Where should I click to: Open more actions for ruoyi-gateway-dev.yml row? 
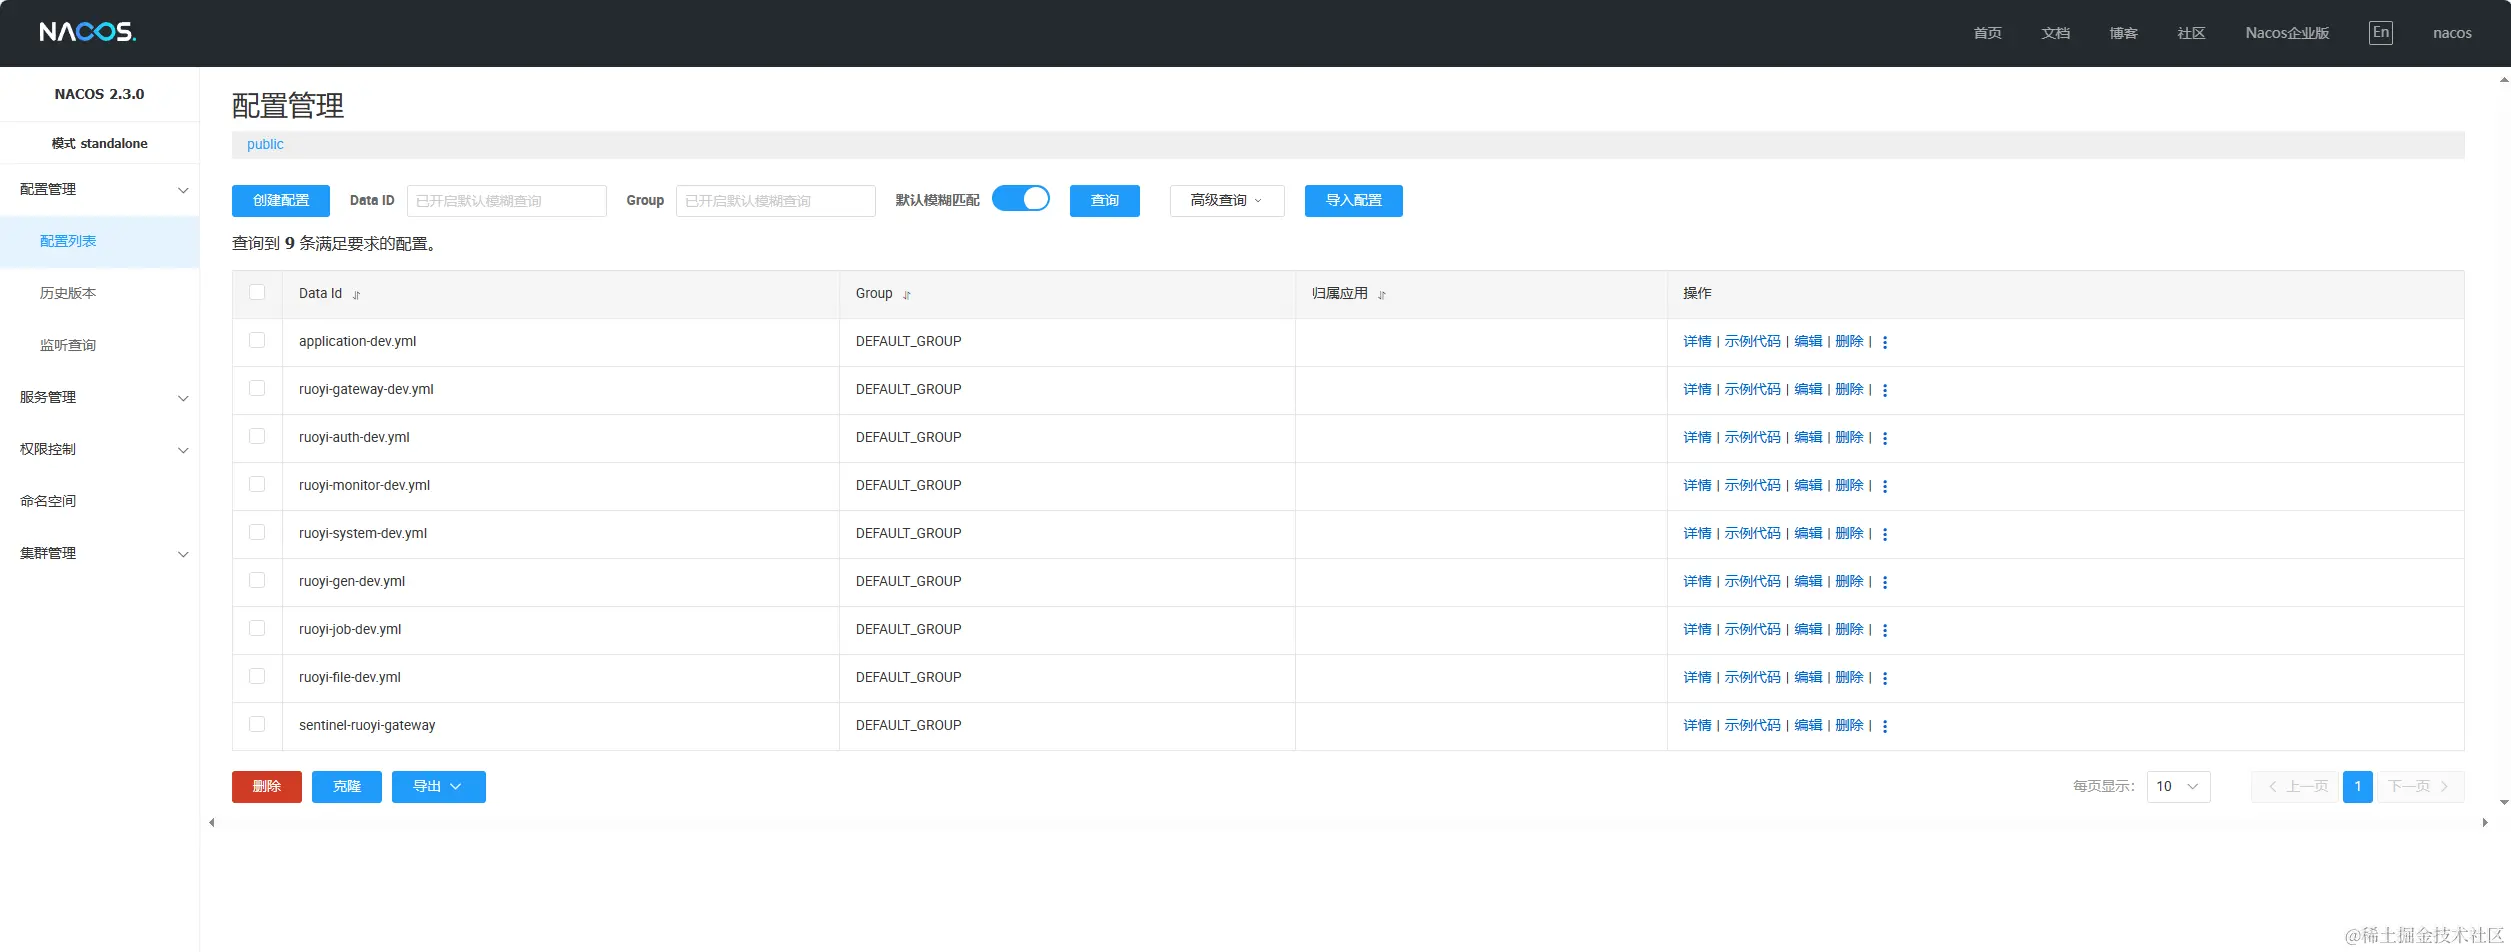(x=1885, y=390)
